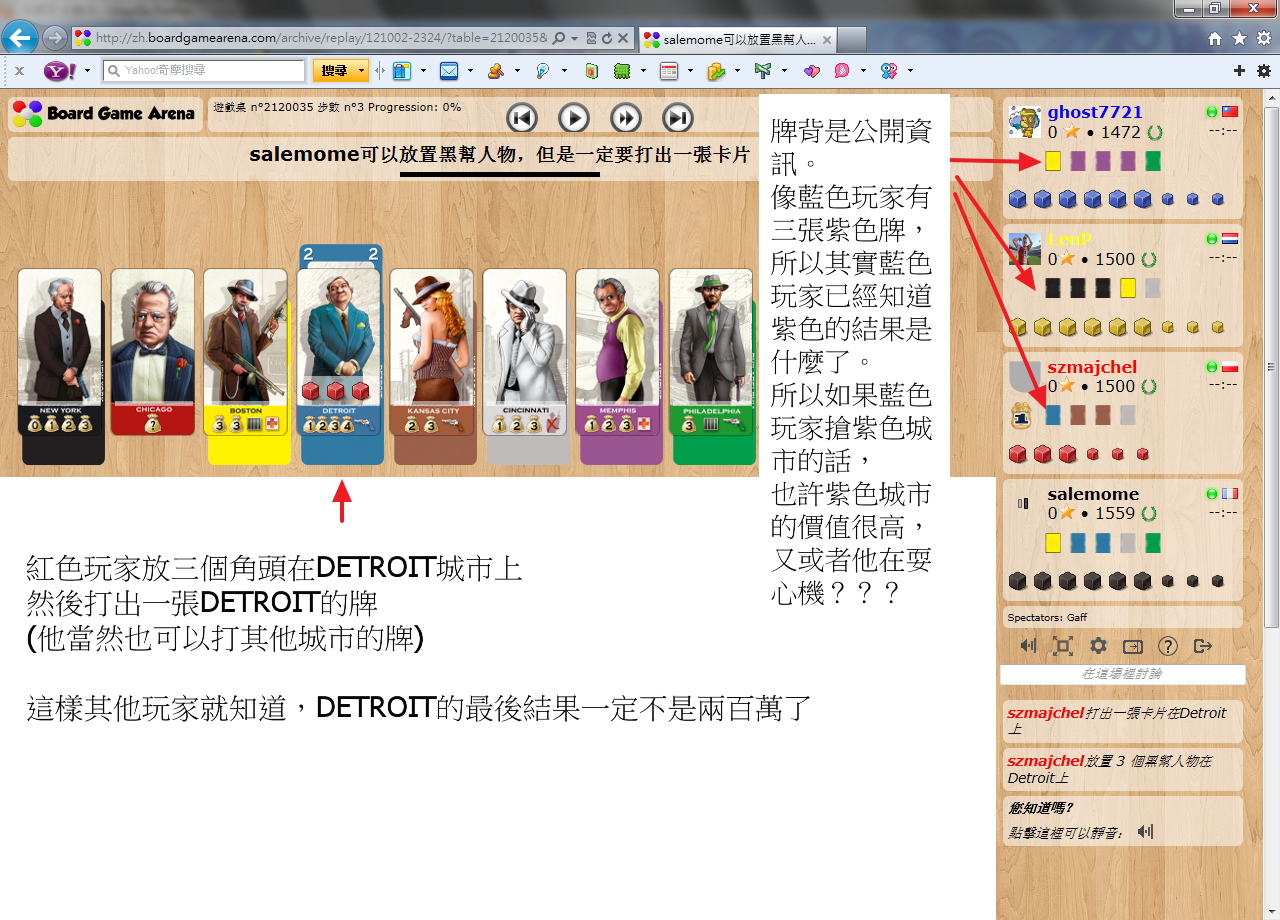The width and height of the screenshot is (1280, 920).
Task: Click the Yahoo search input field
Action: 204,71
